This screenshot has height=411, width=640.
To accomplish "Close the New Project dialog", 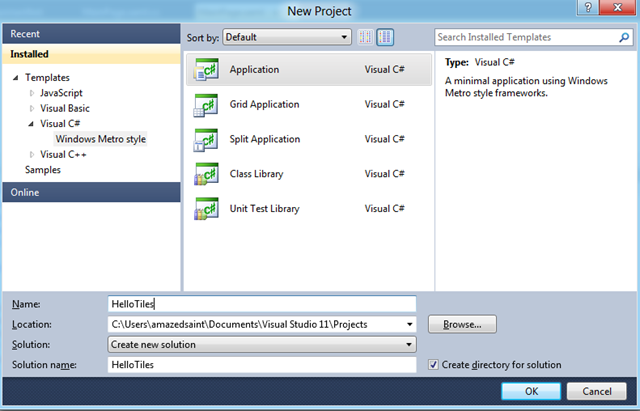I will [x=618, y=7].
